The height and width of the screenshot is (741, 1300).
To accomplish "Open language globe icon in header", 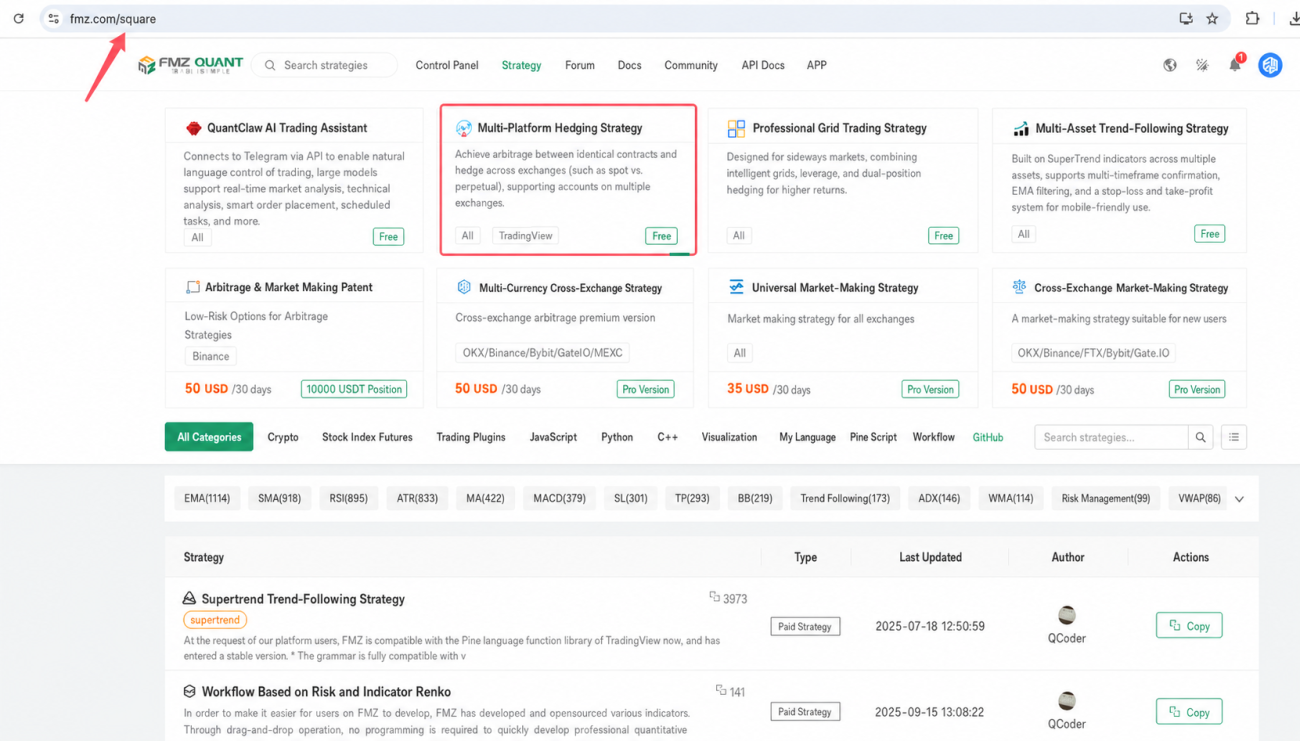I will click(1170, 65).
